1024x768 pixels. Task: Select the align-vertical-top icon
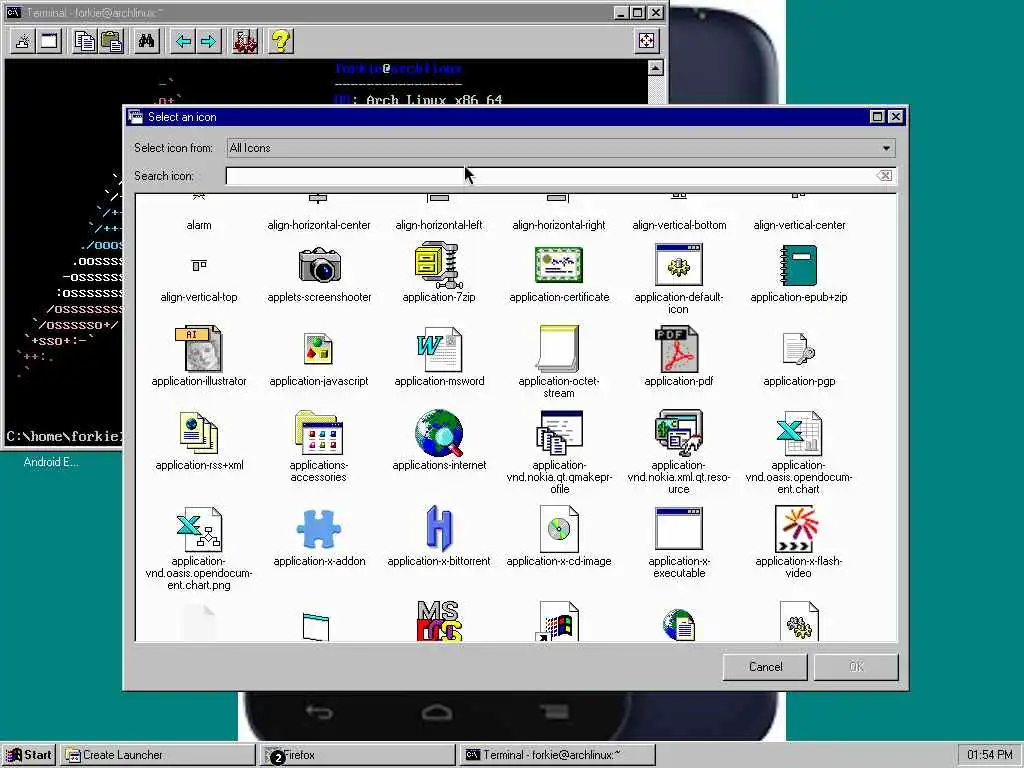(199, 265)
